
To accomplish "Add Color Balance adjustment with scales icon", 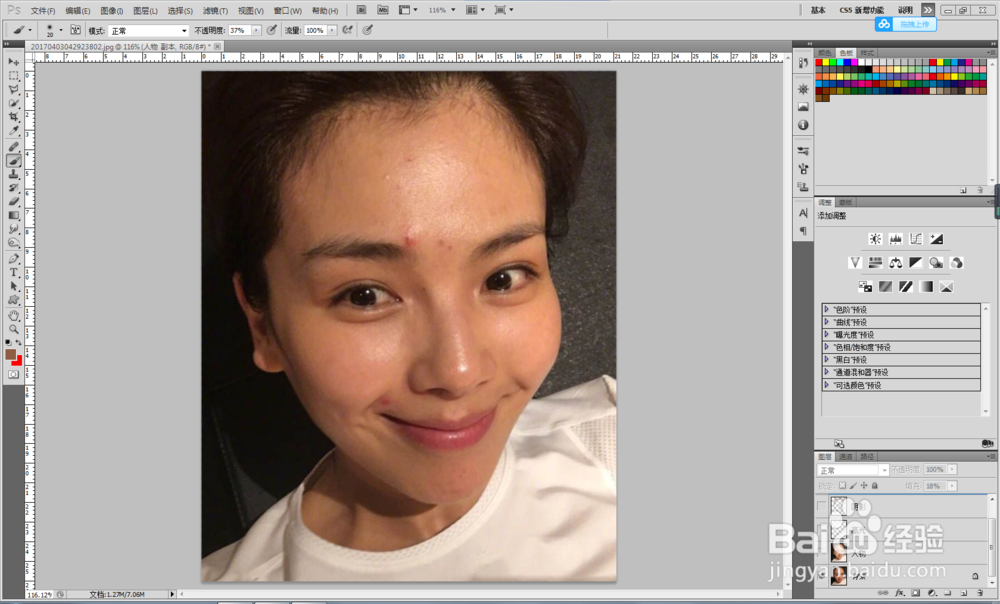I will (895, 262).
